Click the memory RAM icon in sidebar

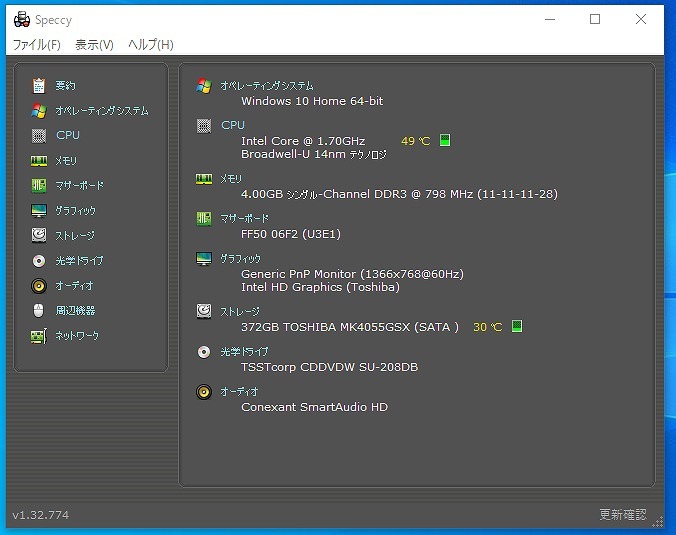[39, 161]
